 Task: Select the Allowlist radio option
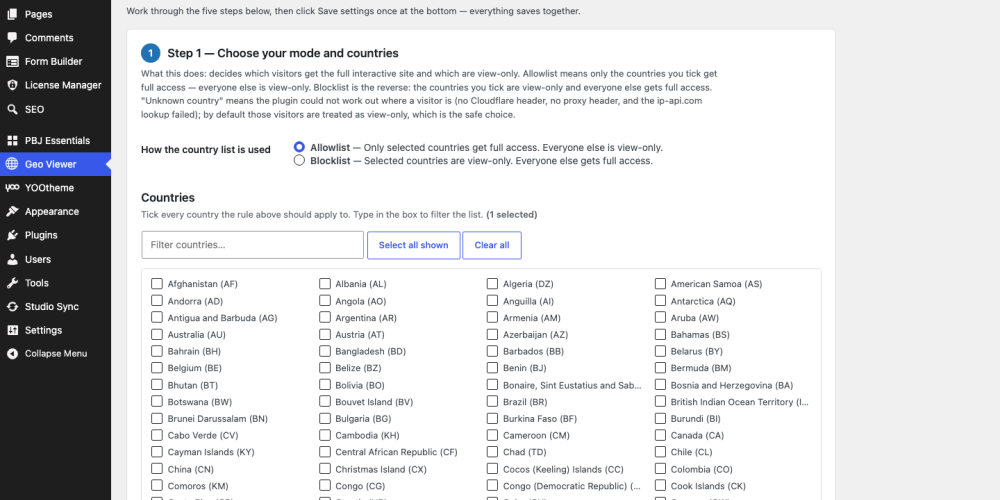(x=299, y=147)
